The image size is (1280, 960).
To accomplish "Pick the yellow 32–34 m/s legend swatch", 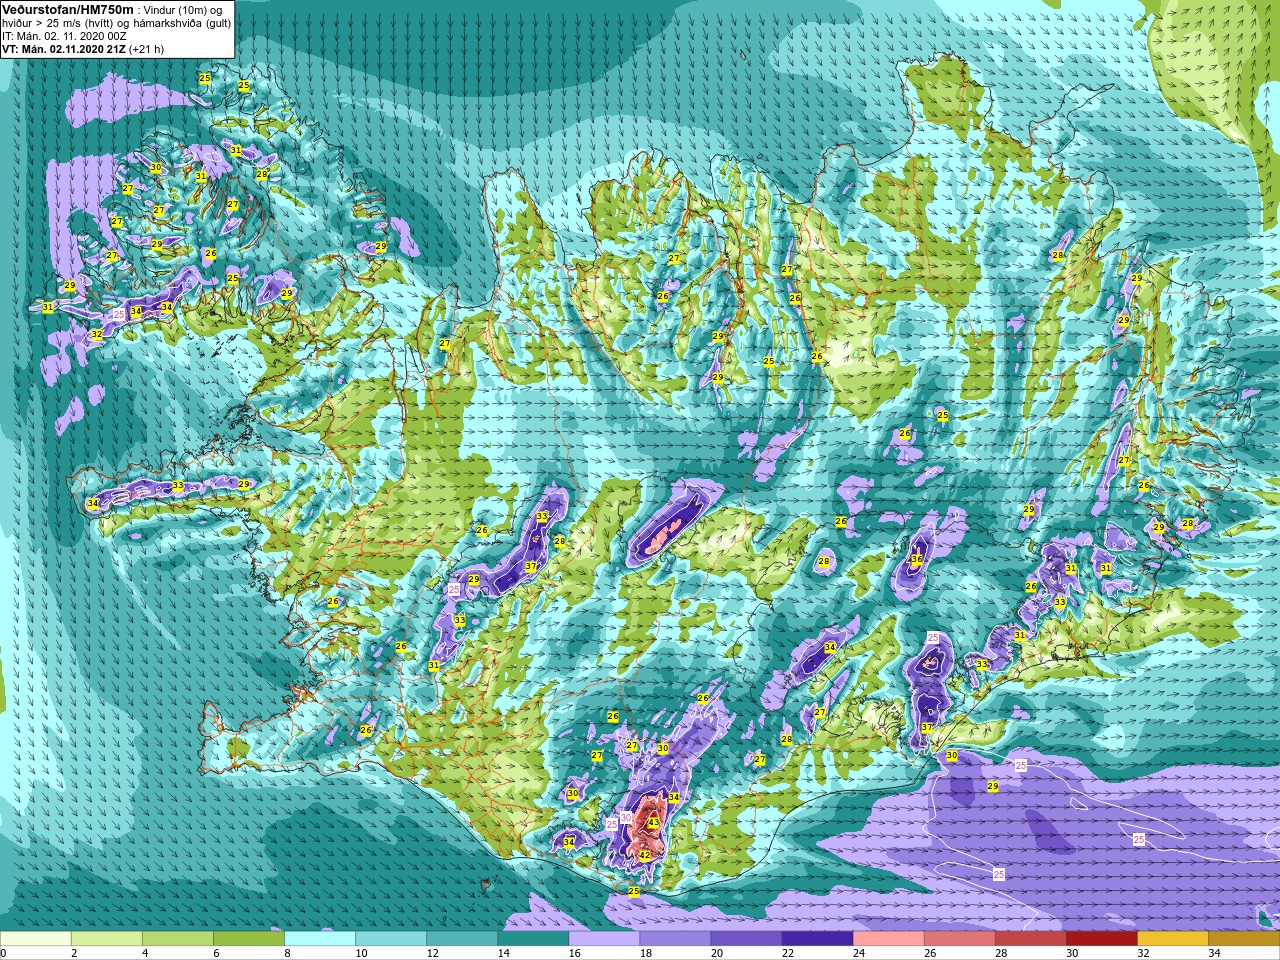I will [x=1172, y=939].
